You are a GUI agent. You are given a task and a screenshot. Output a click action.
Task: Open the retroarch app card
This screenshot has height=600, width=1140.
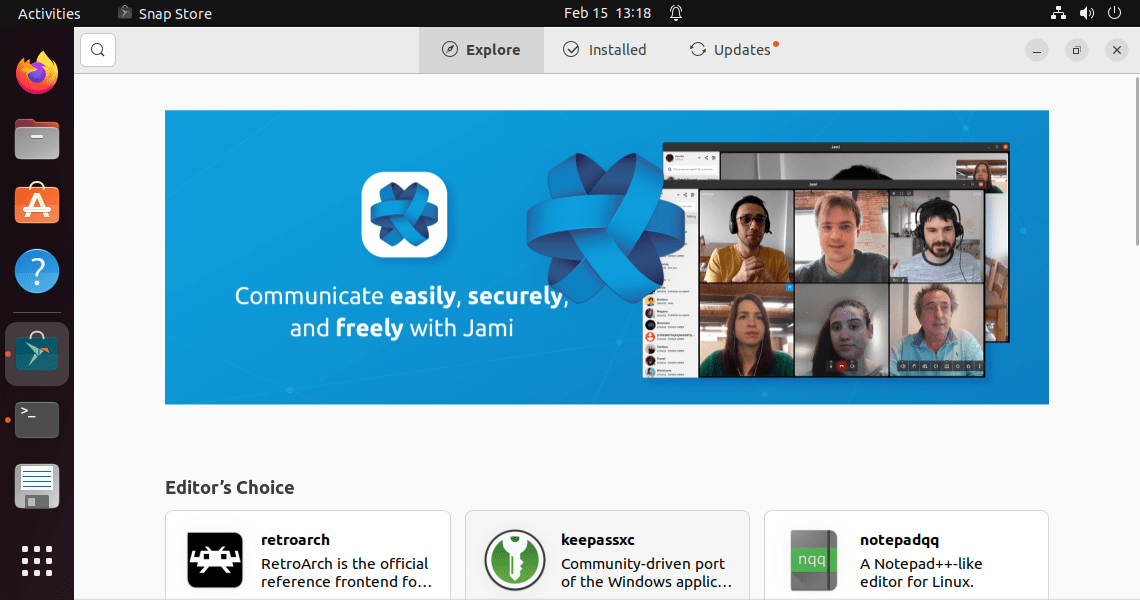coord(308,555)
